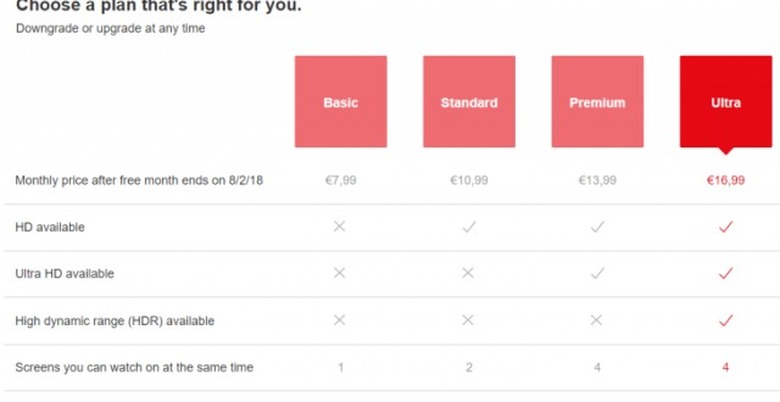Viewport: 780px width, 402px height.
Task: Choose the Ultra plan tile
Action: [x=726, y=102]
